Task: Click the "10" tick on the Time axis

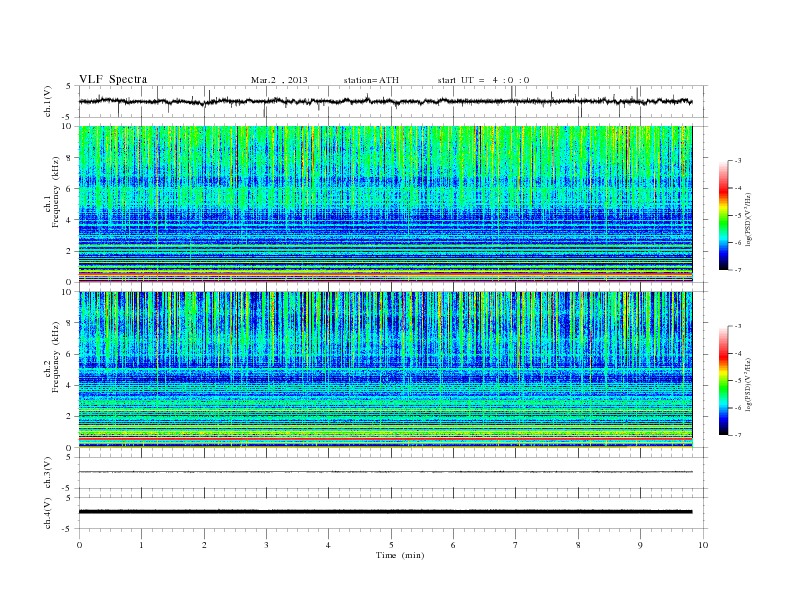Action: (x=703, y=545)
